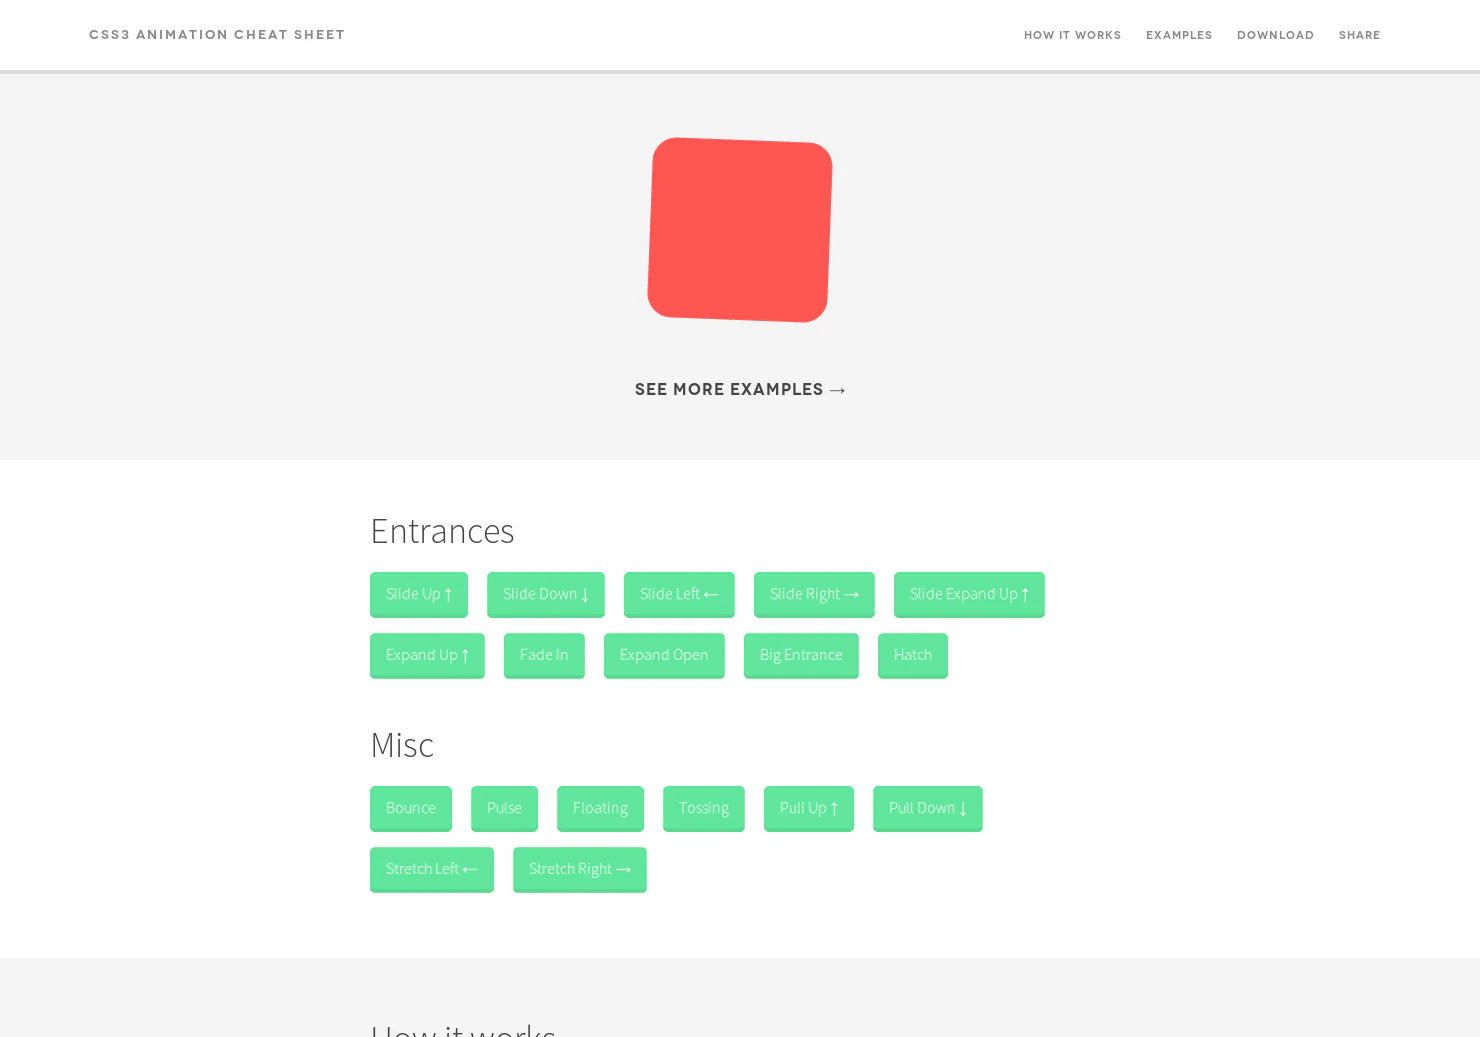Click the Hatch animation button
This screenshot has height=1037, width=1480.
pos(912,655)
